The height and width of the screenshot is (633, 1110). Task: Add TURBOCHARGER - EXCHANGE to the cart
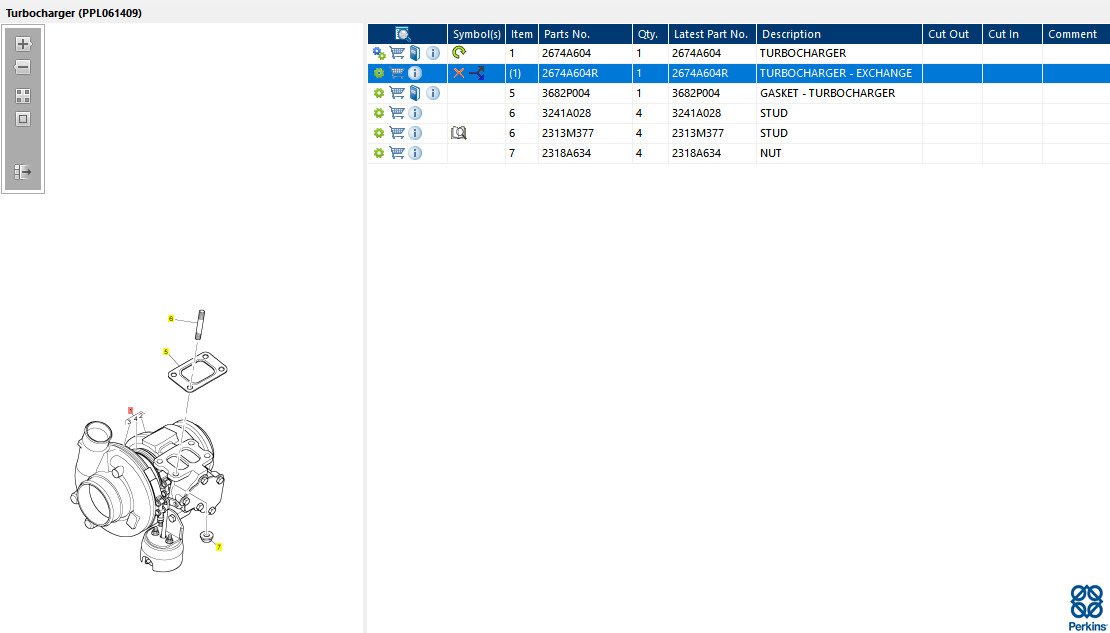point(397,73)
